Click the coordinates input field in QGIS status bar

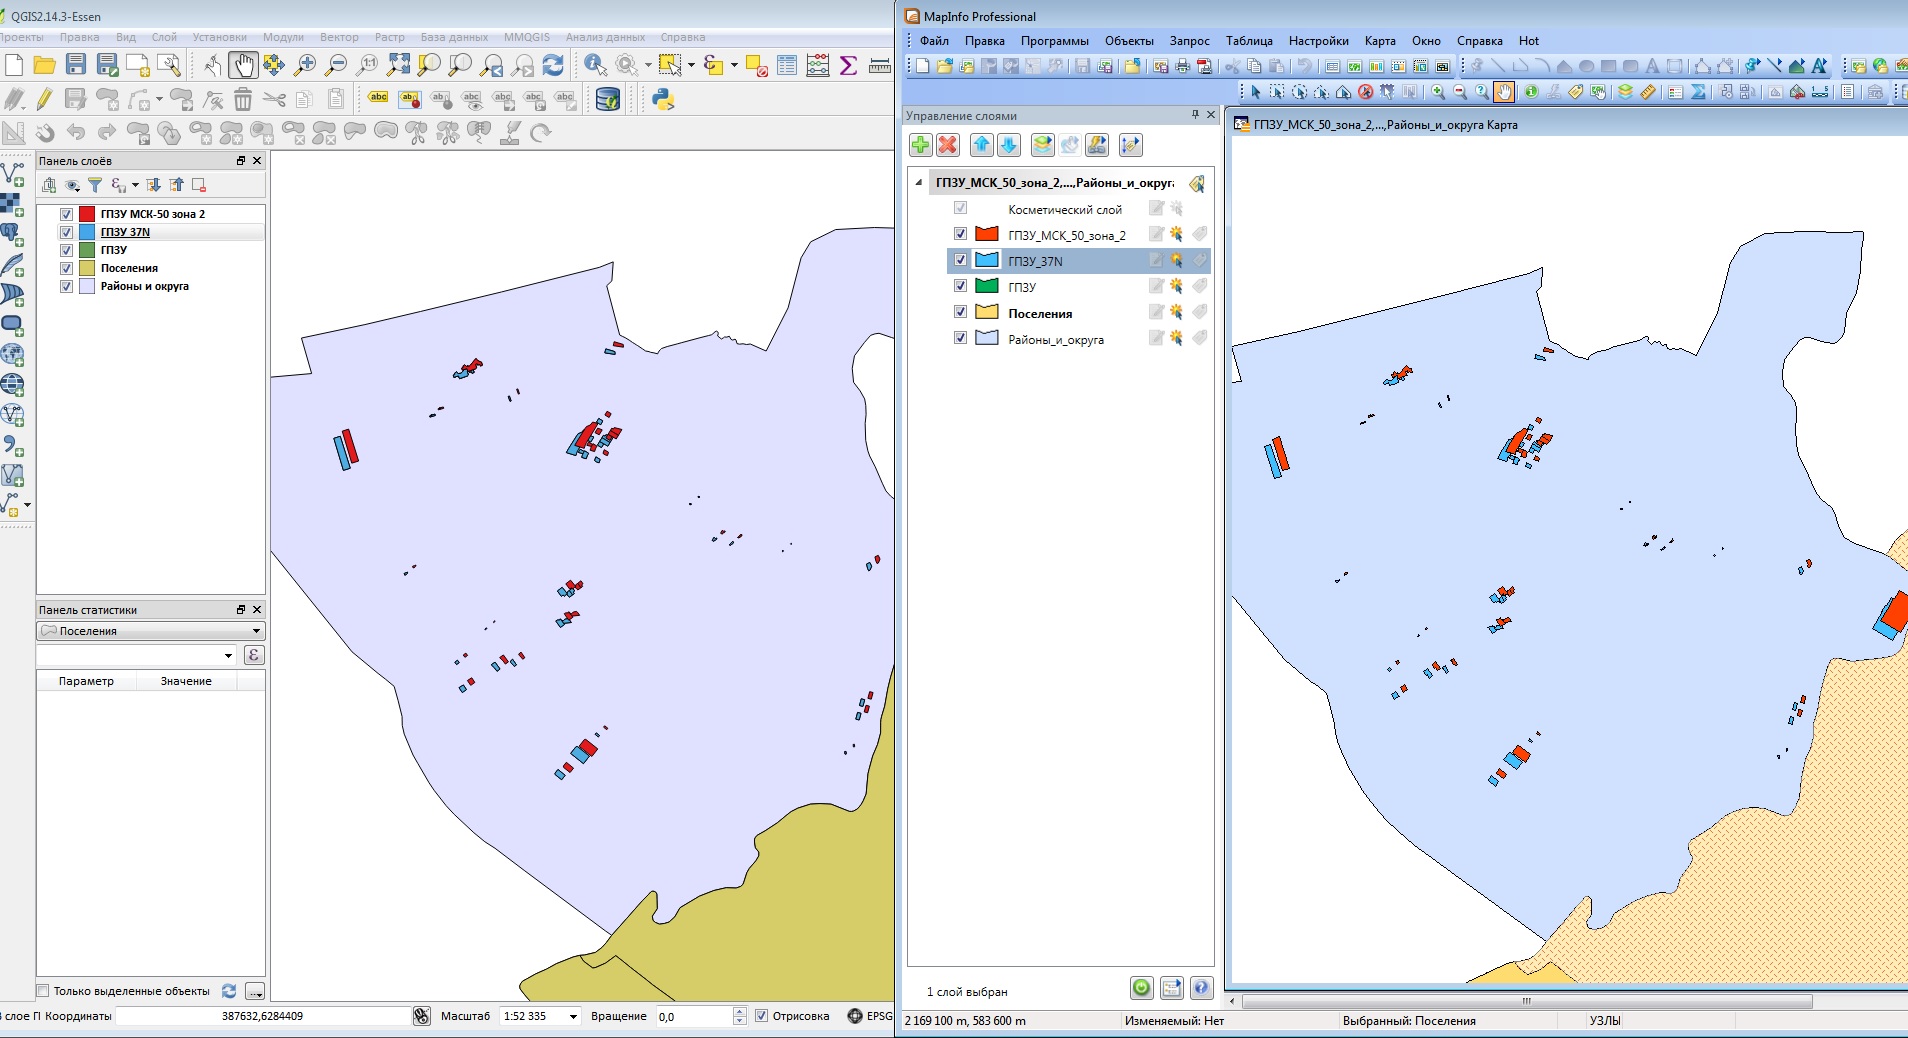point(265,1016)
